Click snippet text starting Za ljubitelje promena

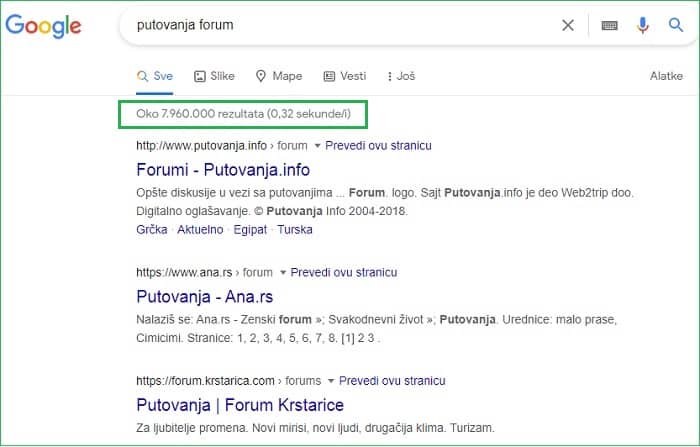[x=315, y=428]
